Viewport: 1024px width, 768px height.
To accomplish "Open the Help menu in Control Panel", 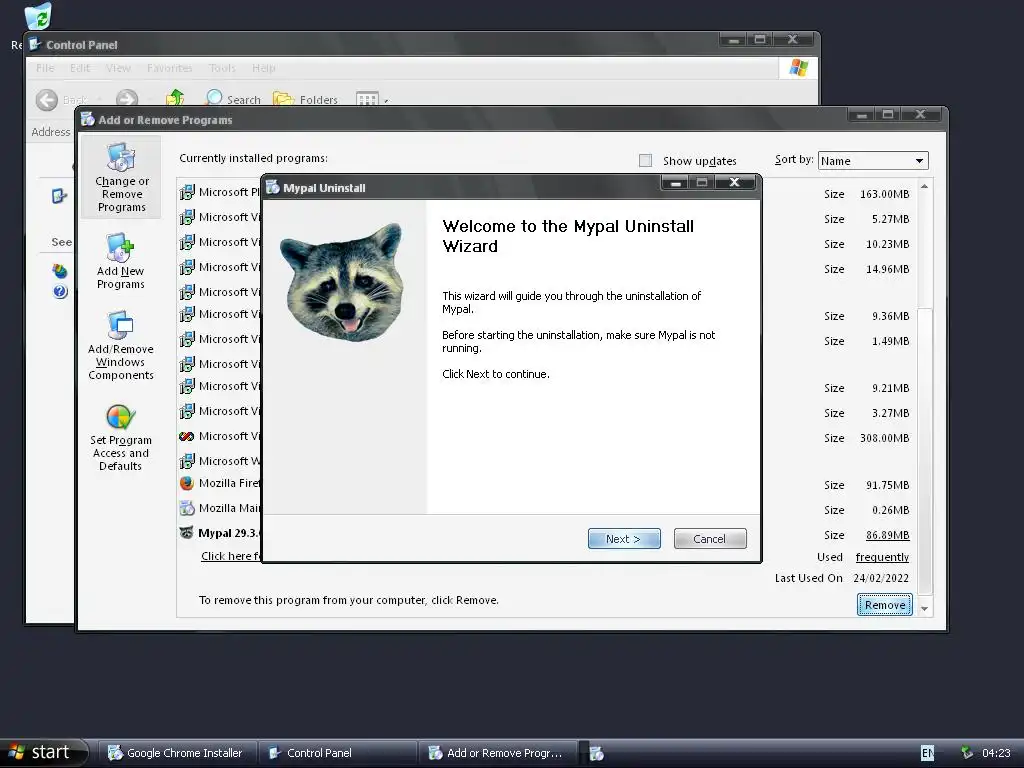I will [264, 68].
